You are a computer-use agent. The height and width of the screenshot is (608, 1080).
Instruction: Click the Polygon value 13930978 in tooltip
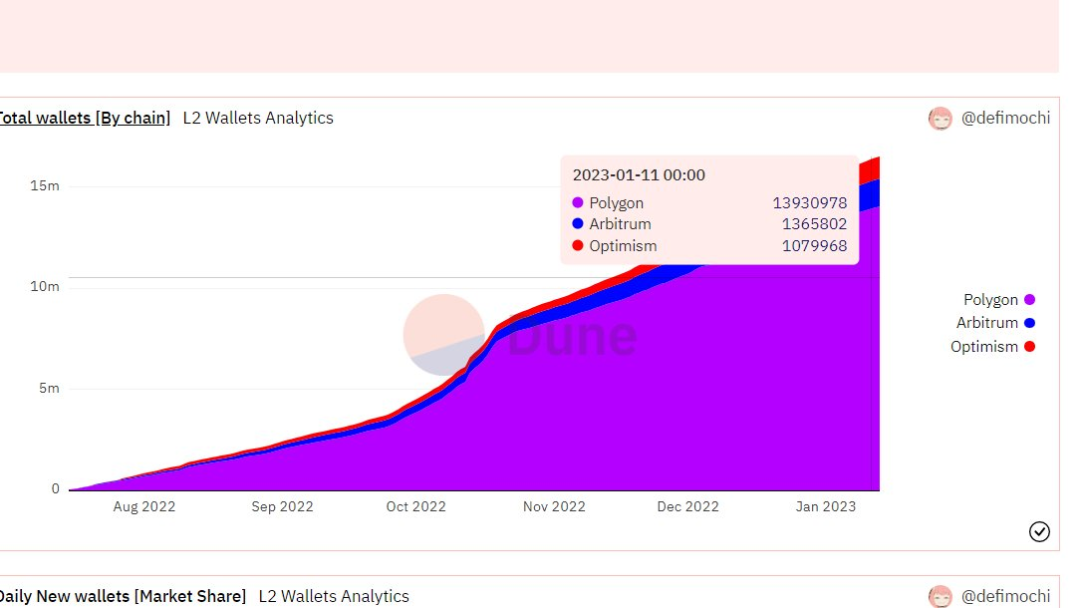(809, 203)
